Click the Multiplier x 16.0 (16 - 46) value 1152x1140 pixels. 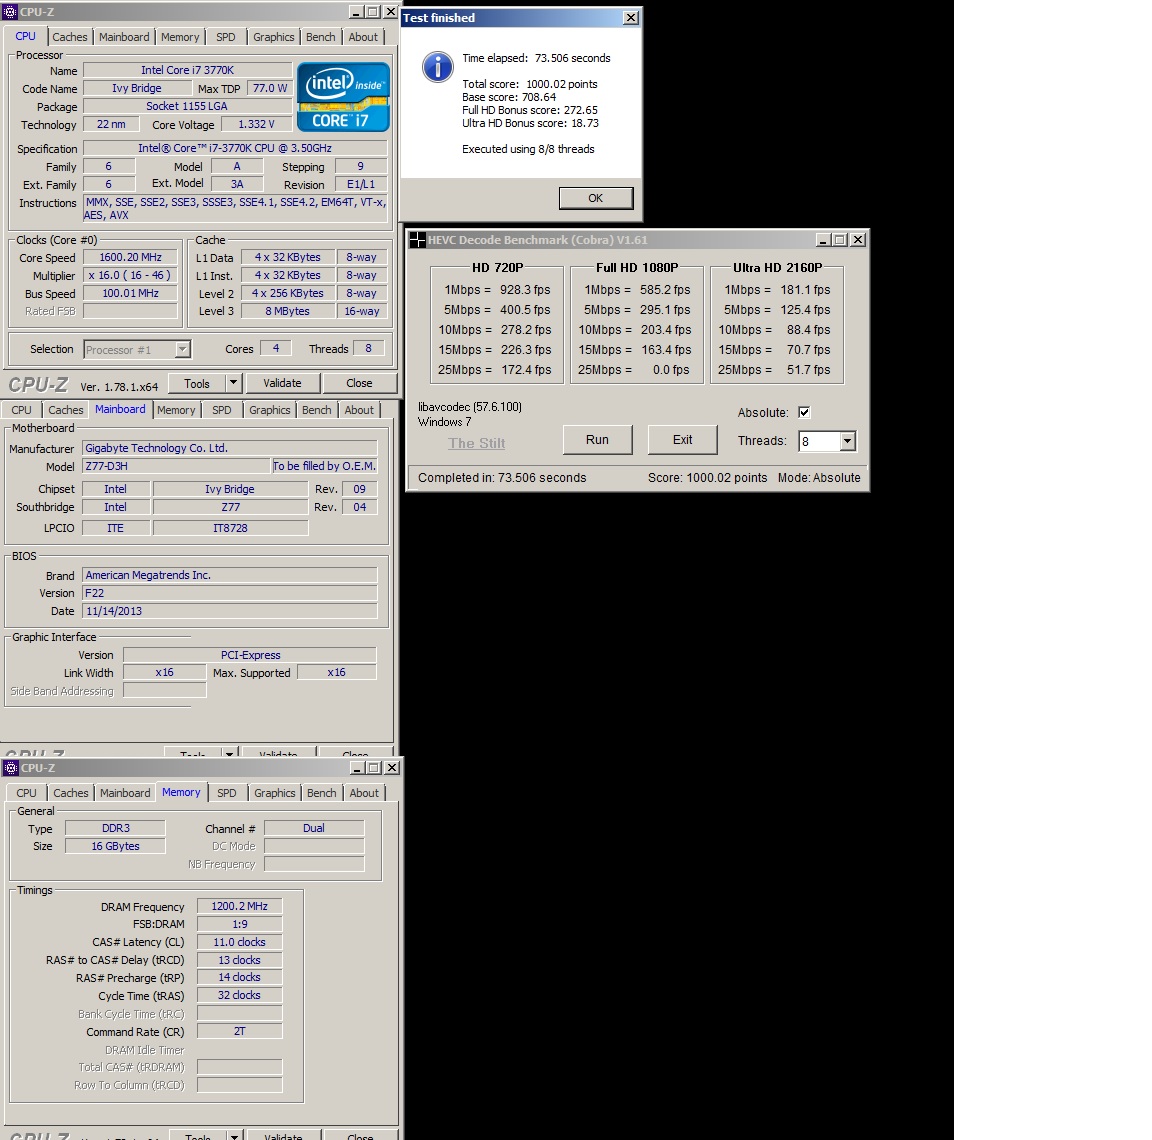(x=130, y=275)
